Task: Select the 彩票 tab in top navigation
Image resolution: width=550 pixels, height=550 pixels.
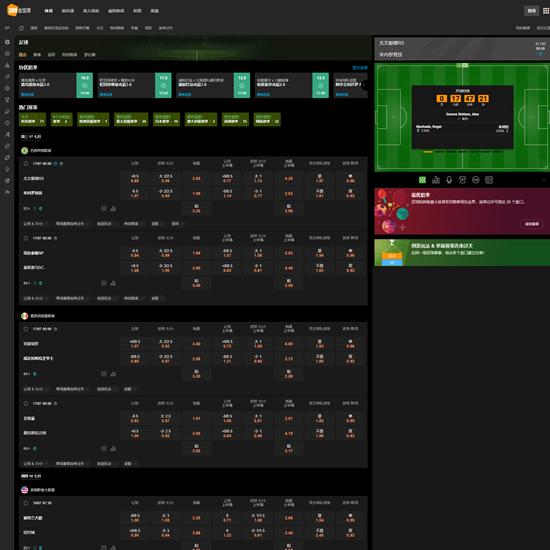Action: (137, 11)
